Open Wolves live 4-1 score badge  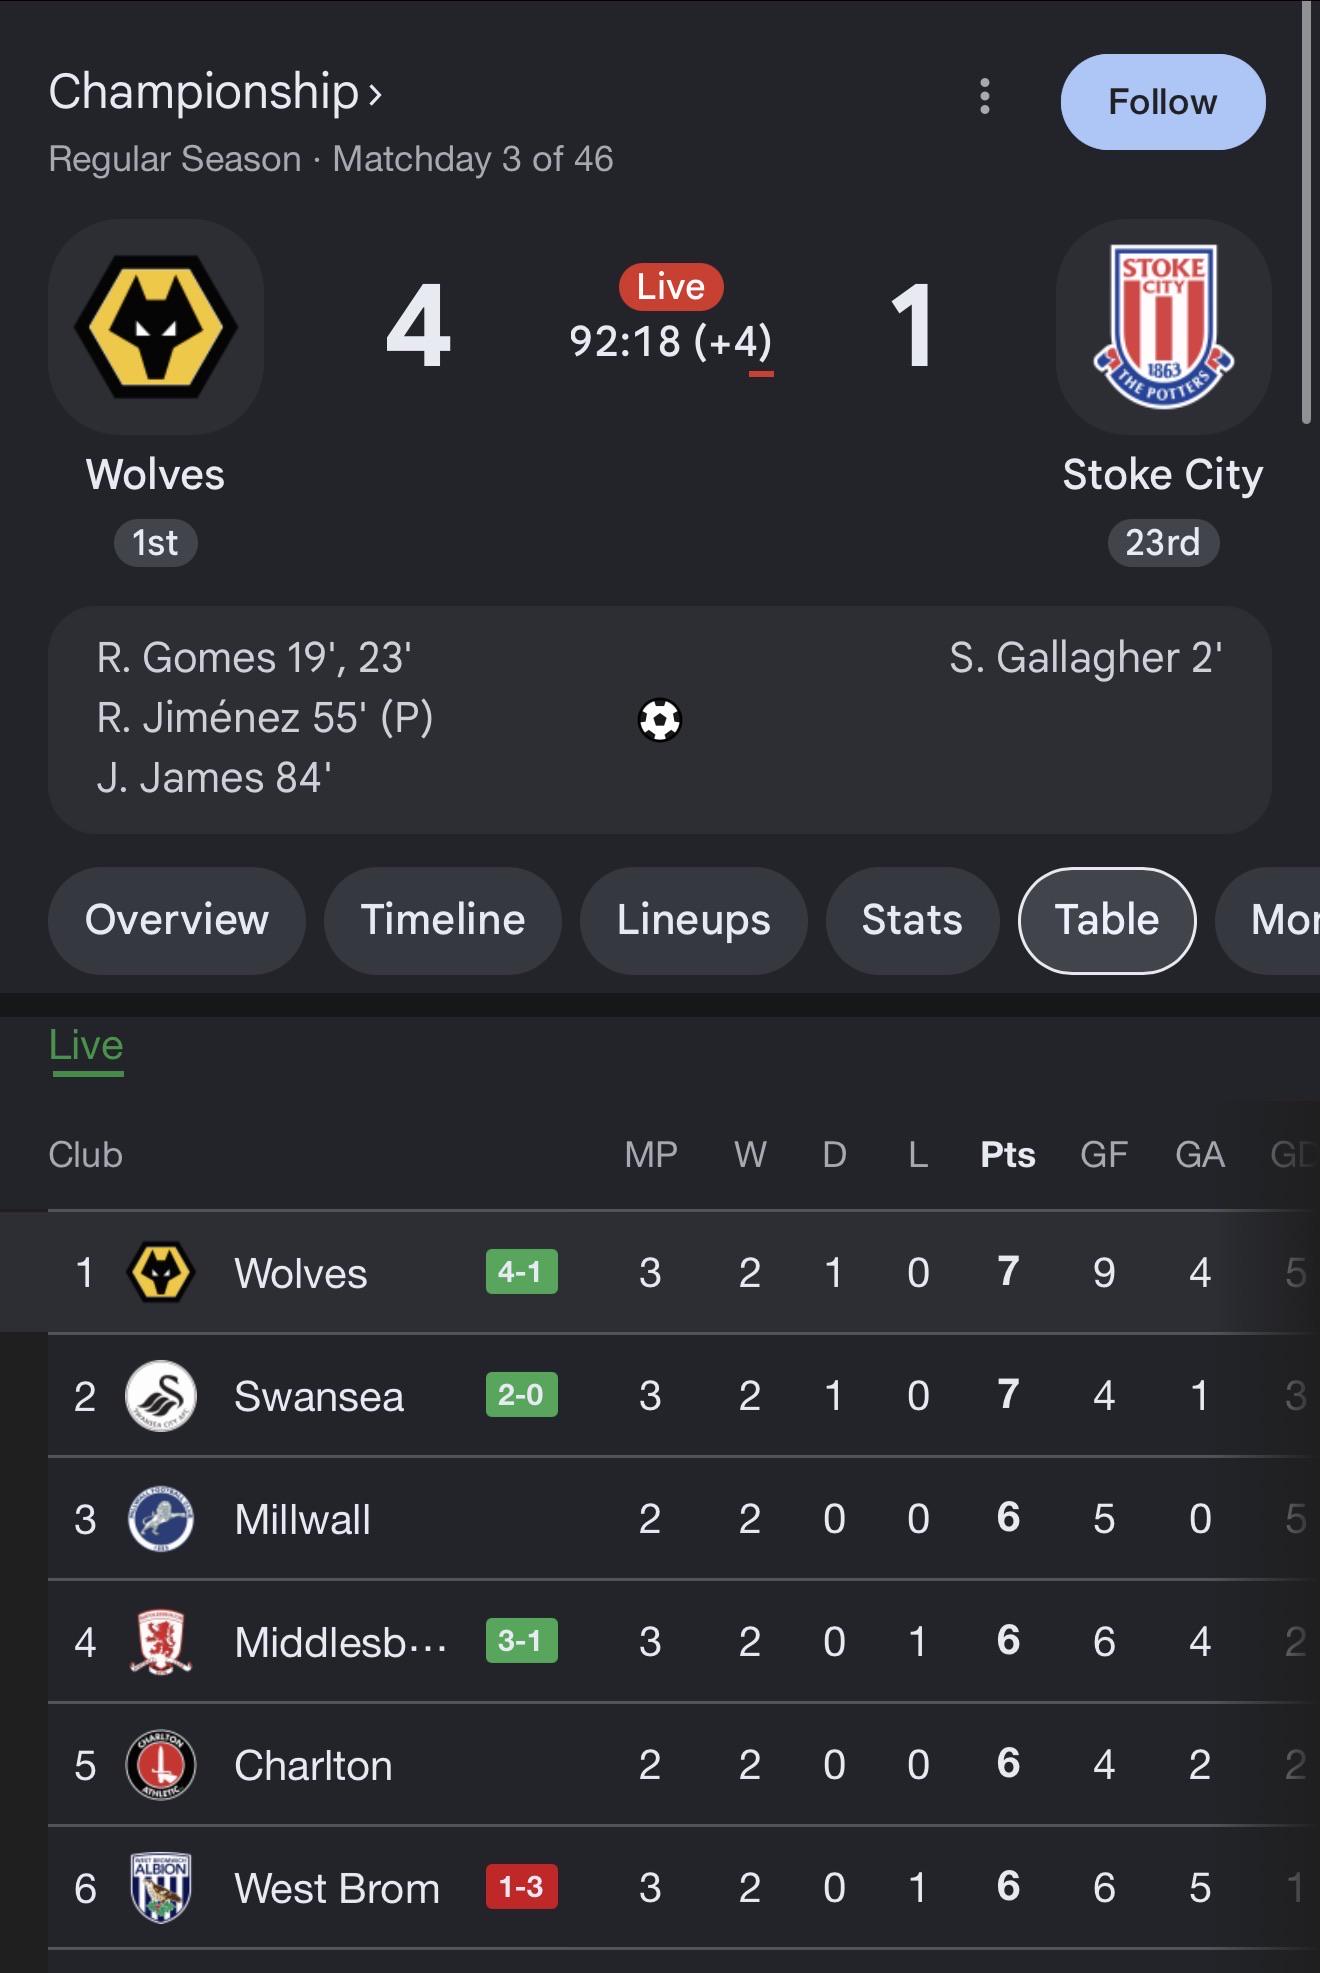tap(521, 1272)
